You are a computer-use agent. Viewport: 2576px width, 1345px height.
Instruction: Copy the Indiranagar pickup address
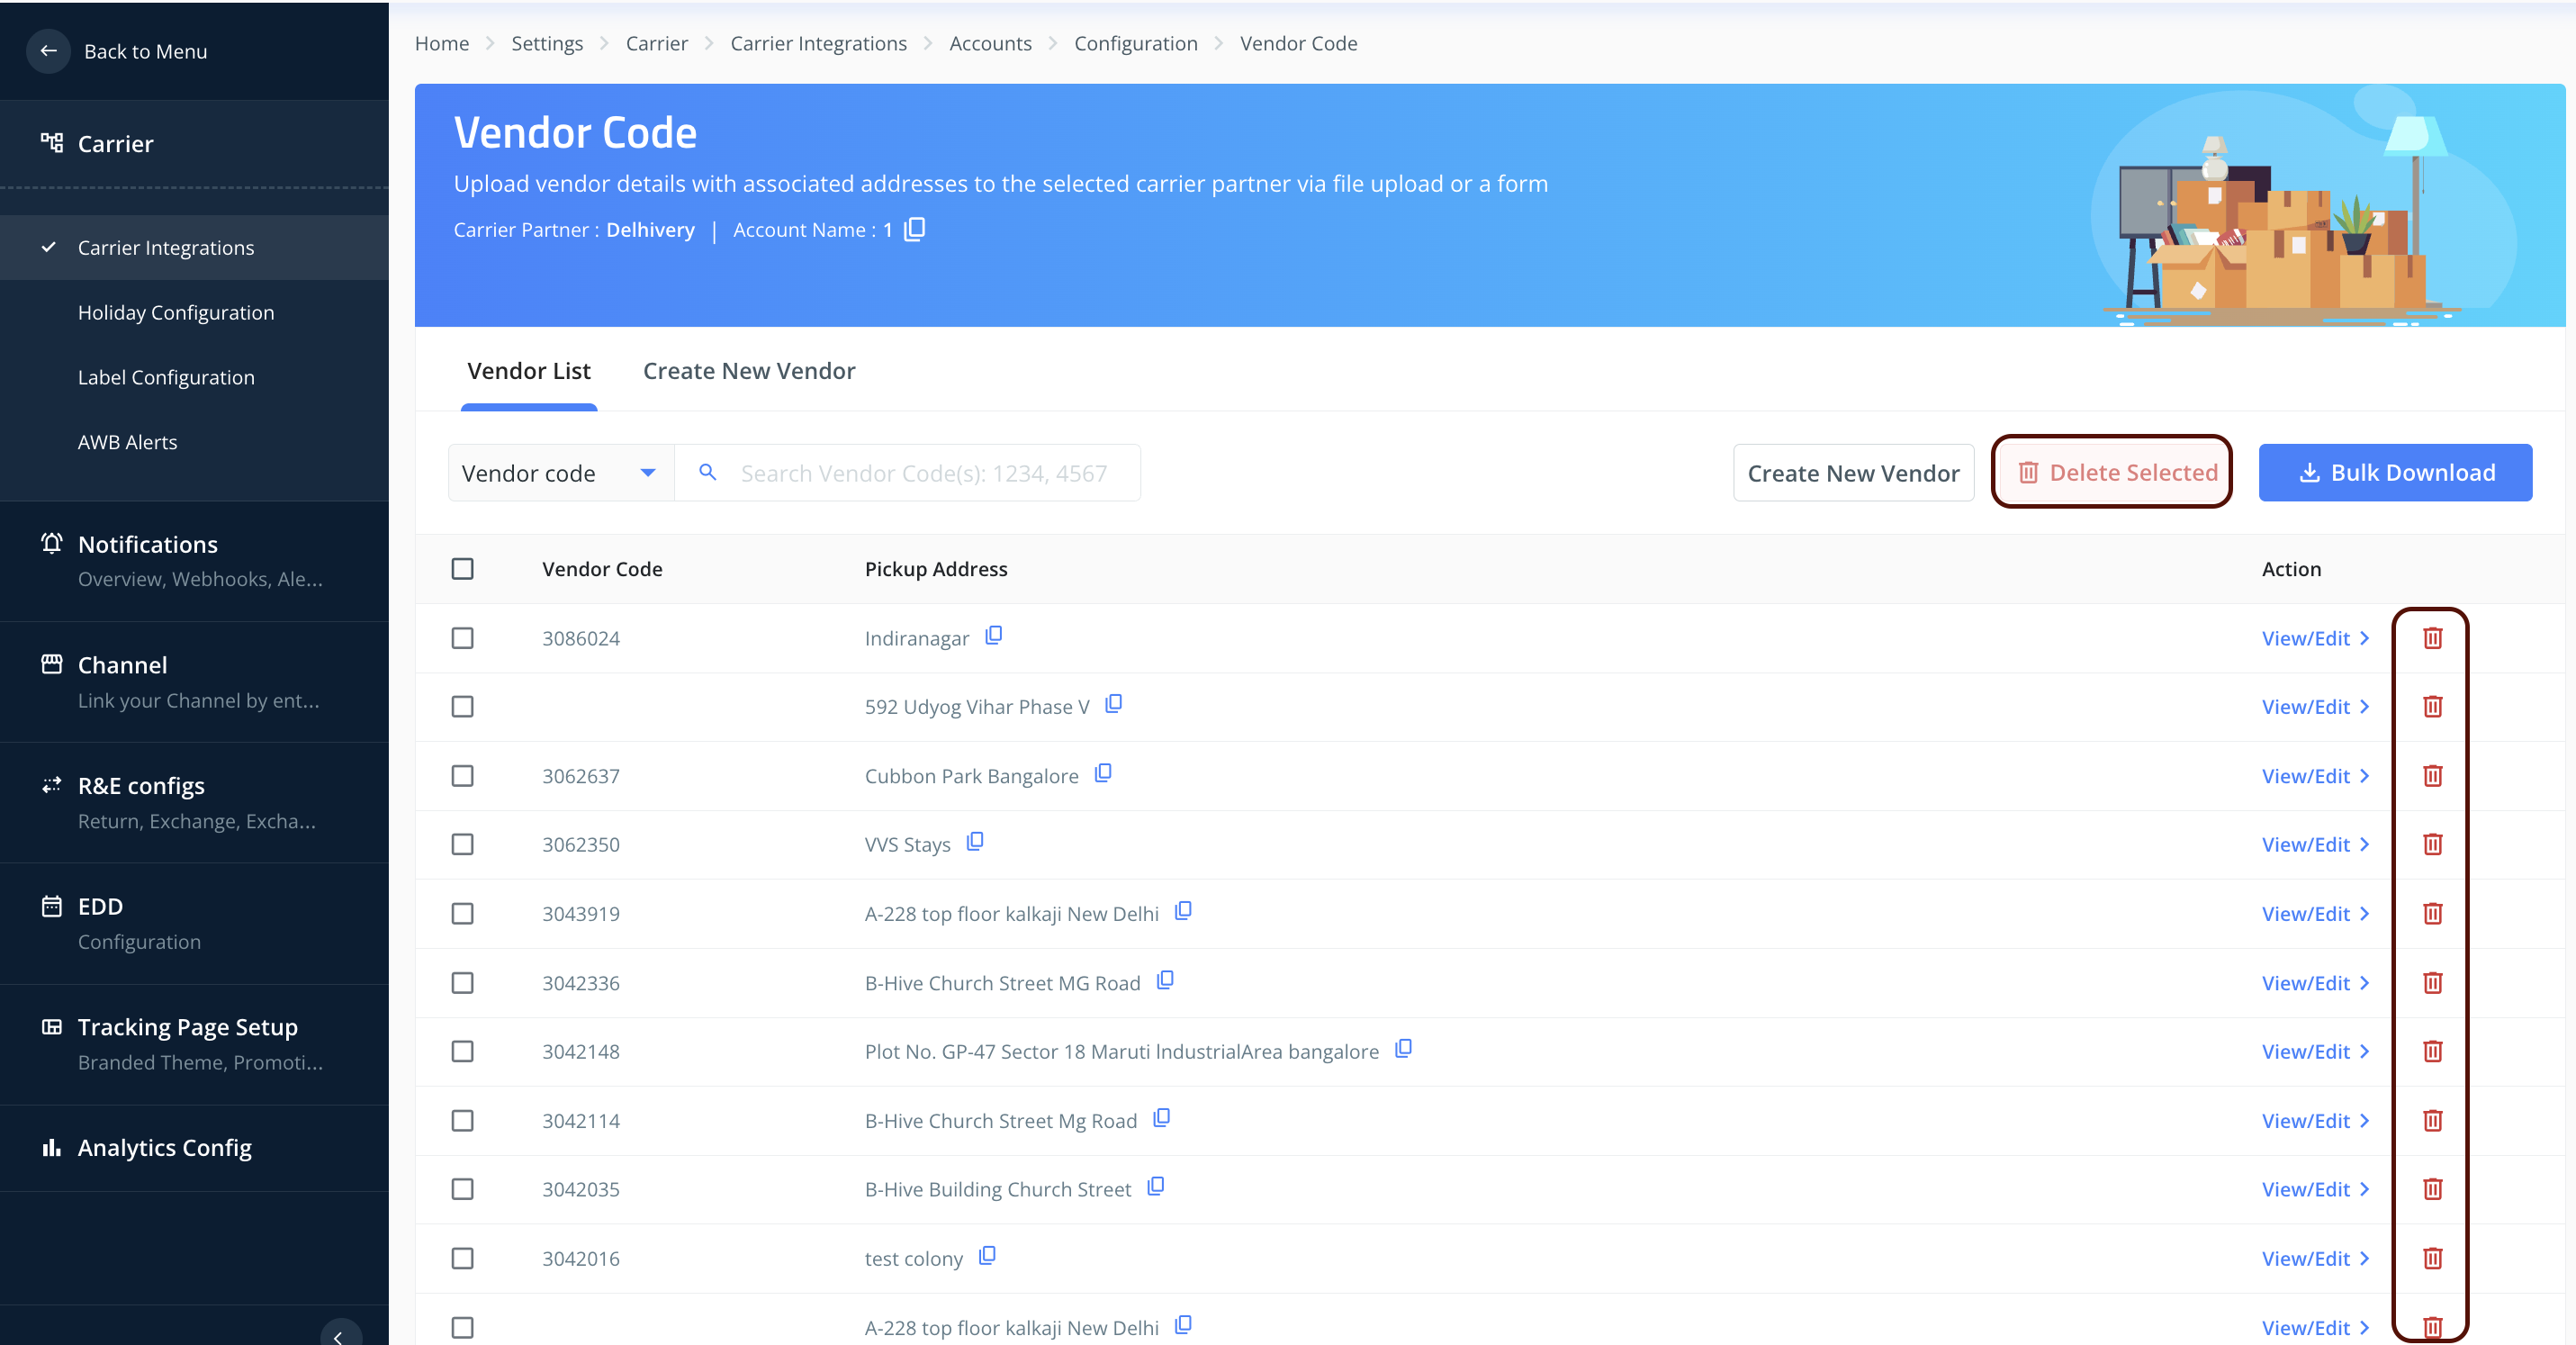tap(993, 636)
